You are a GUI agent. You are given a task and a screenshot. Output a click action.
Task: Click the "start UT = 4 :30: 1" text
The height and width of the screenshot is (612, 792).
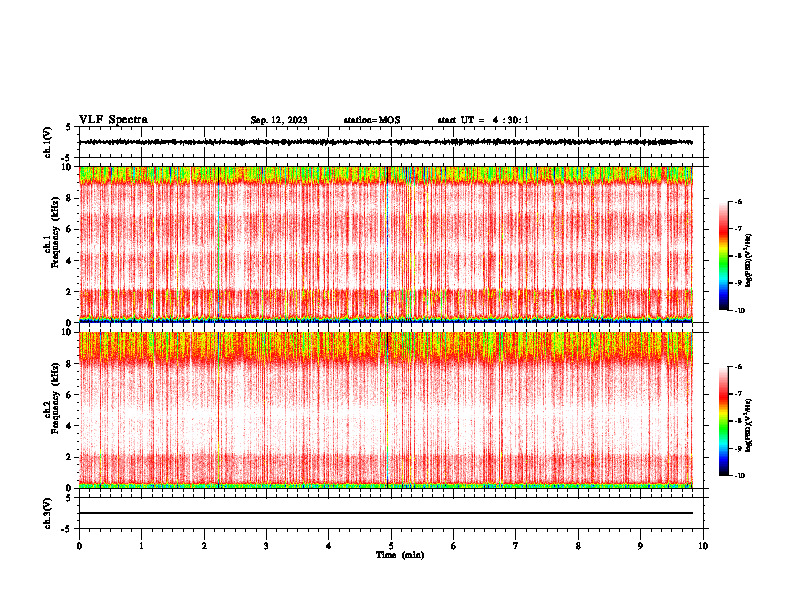pyautogui.click(x=483, y=120)
